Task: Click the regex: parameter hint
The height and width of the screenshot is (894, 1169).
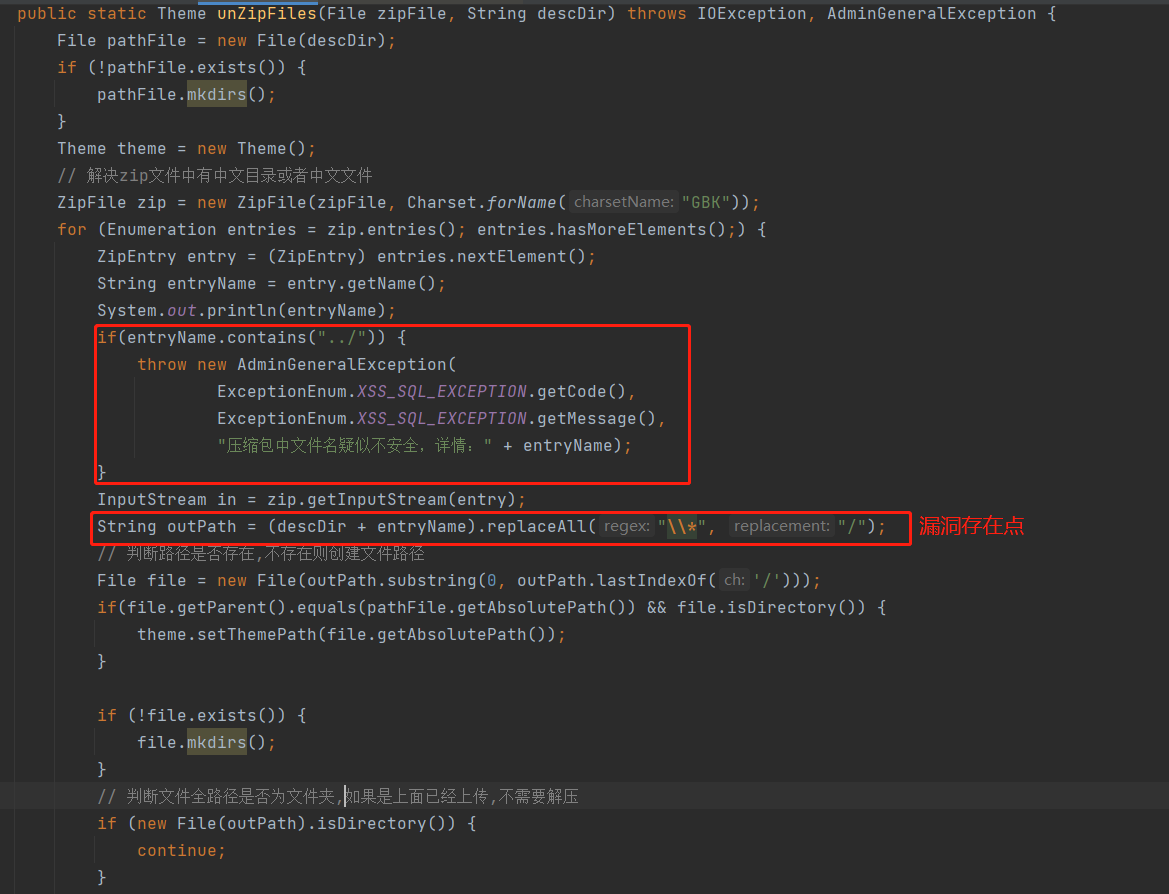Action: tap(626, 526)
